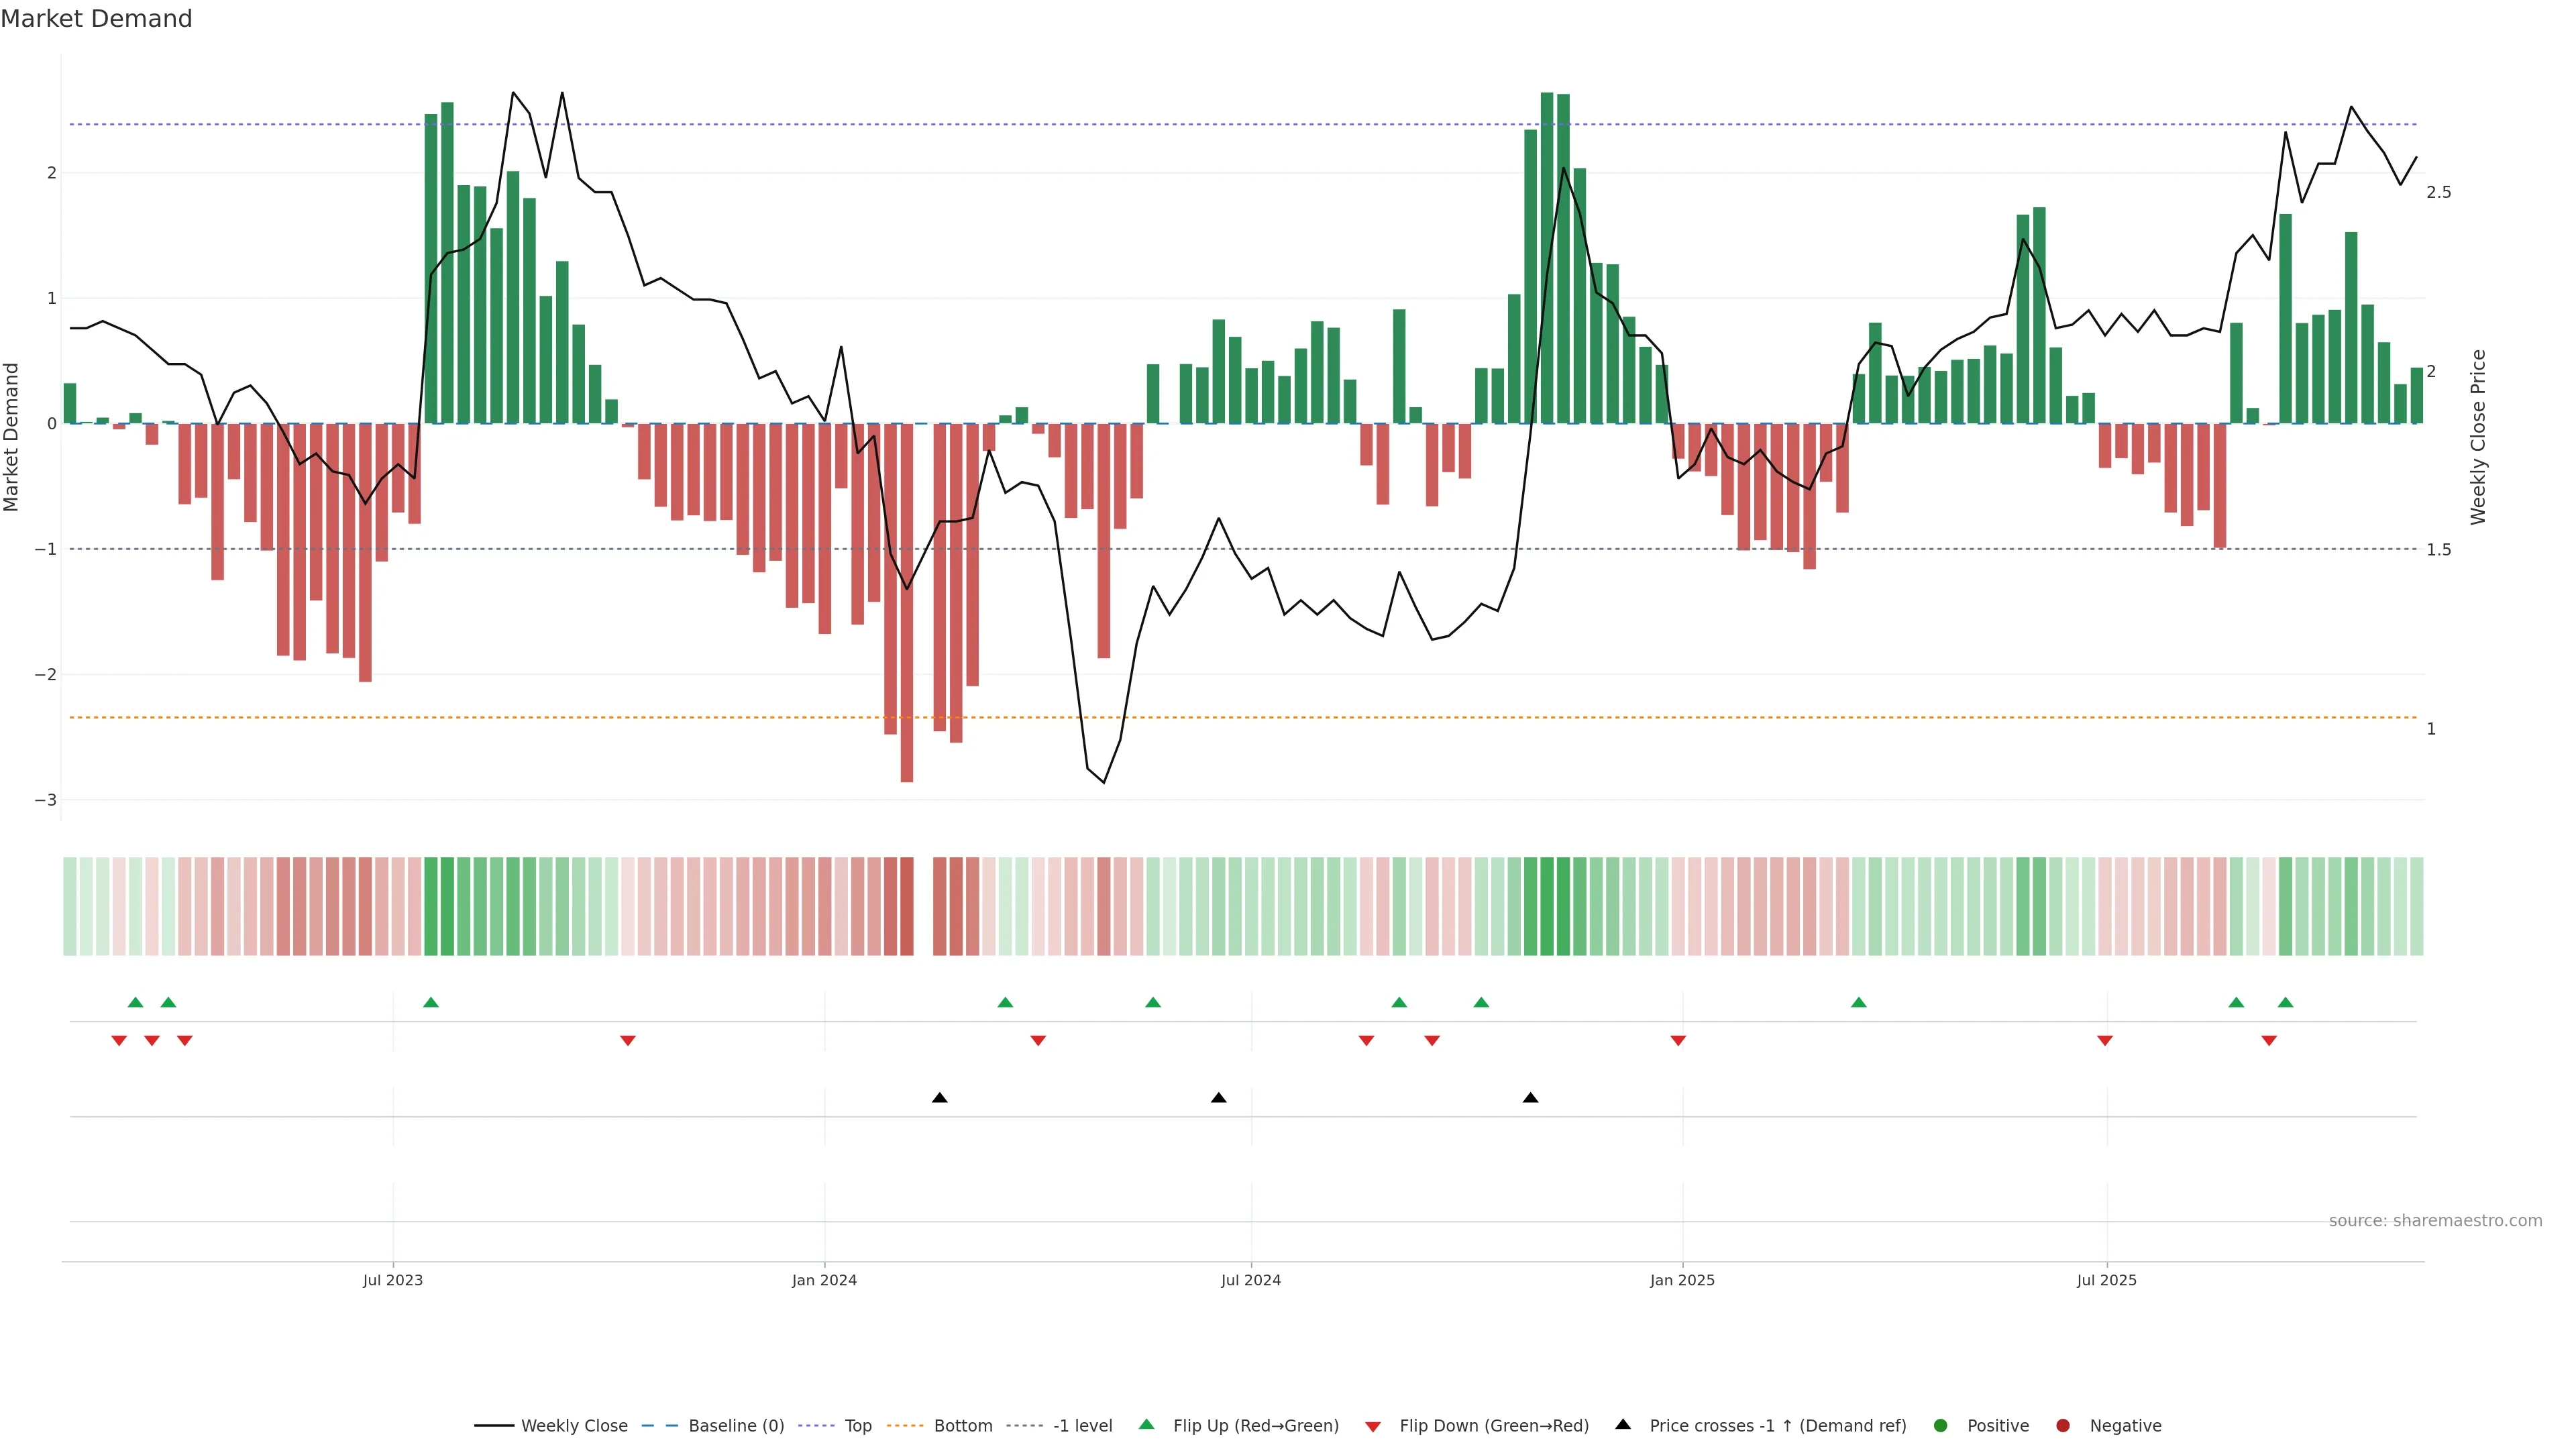Click the Jan 2024 x-axis label

(x=824, y=1280)
